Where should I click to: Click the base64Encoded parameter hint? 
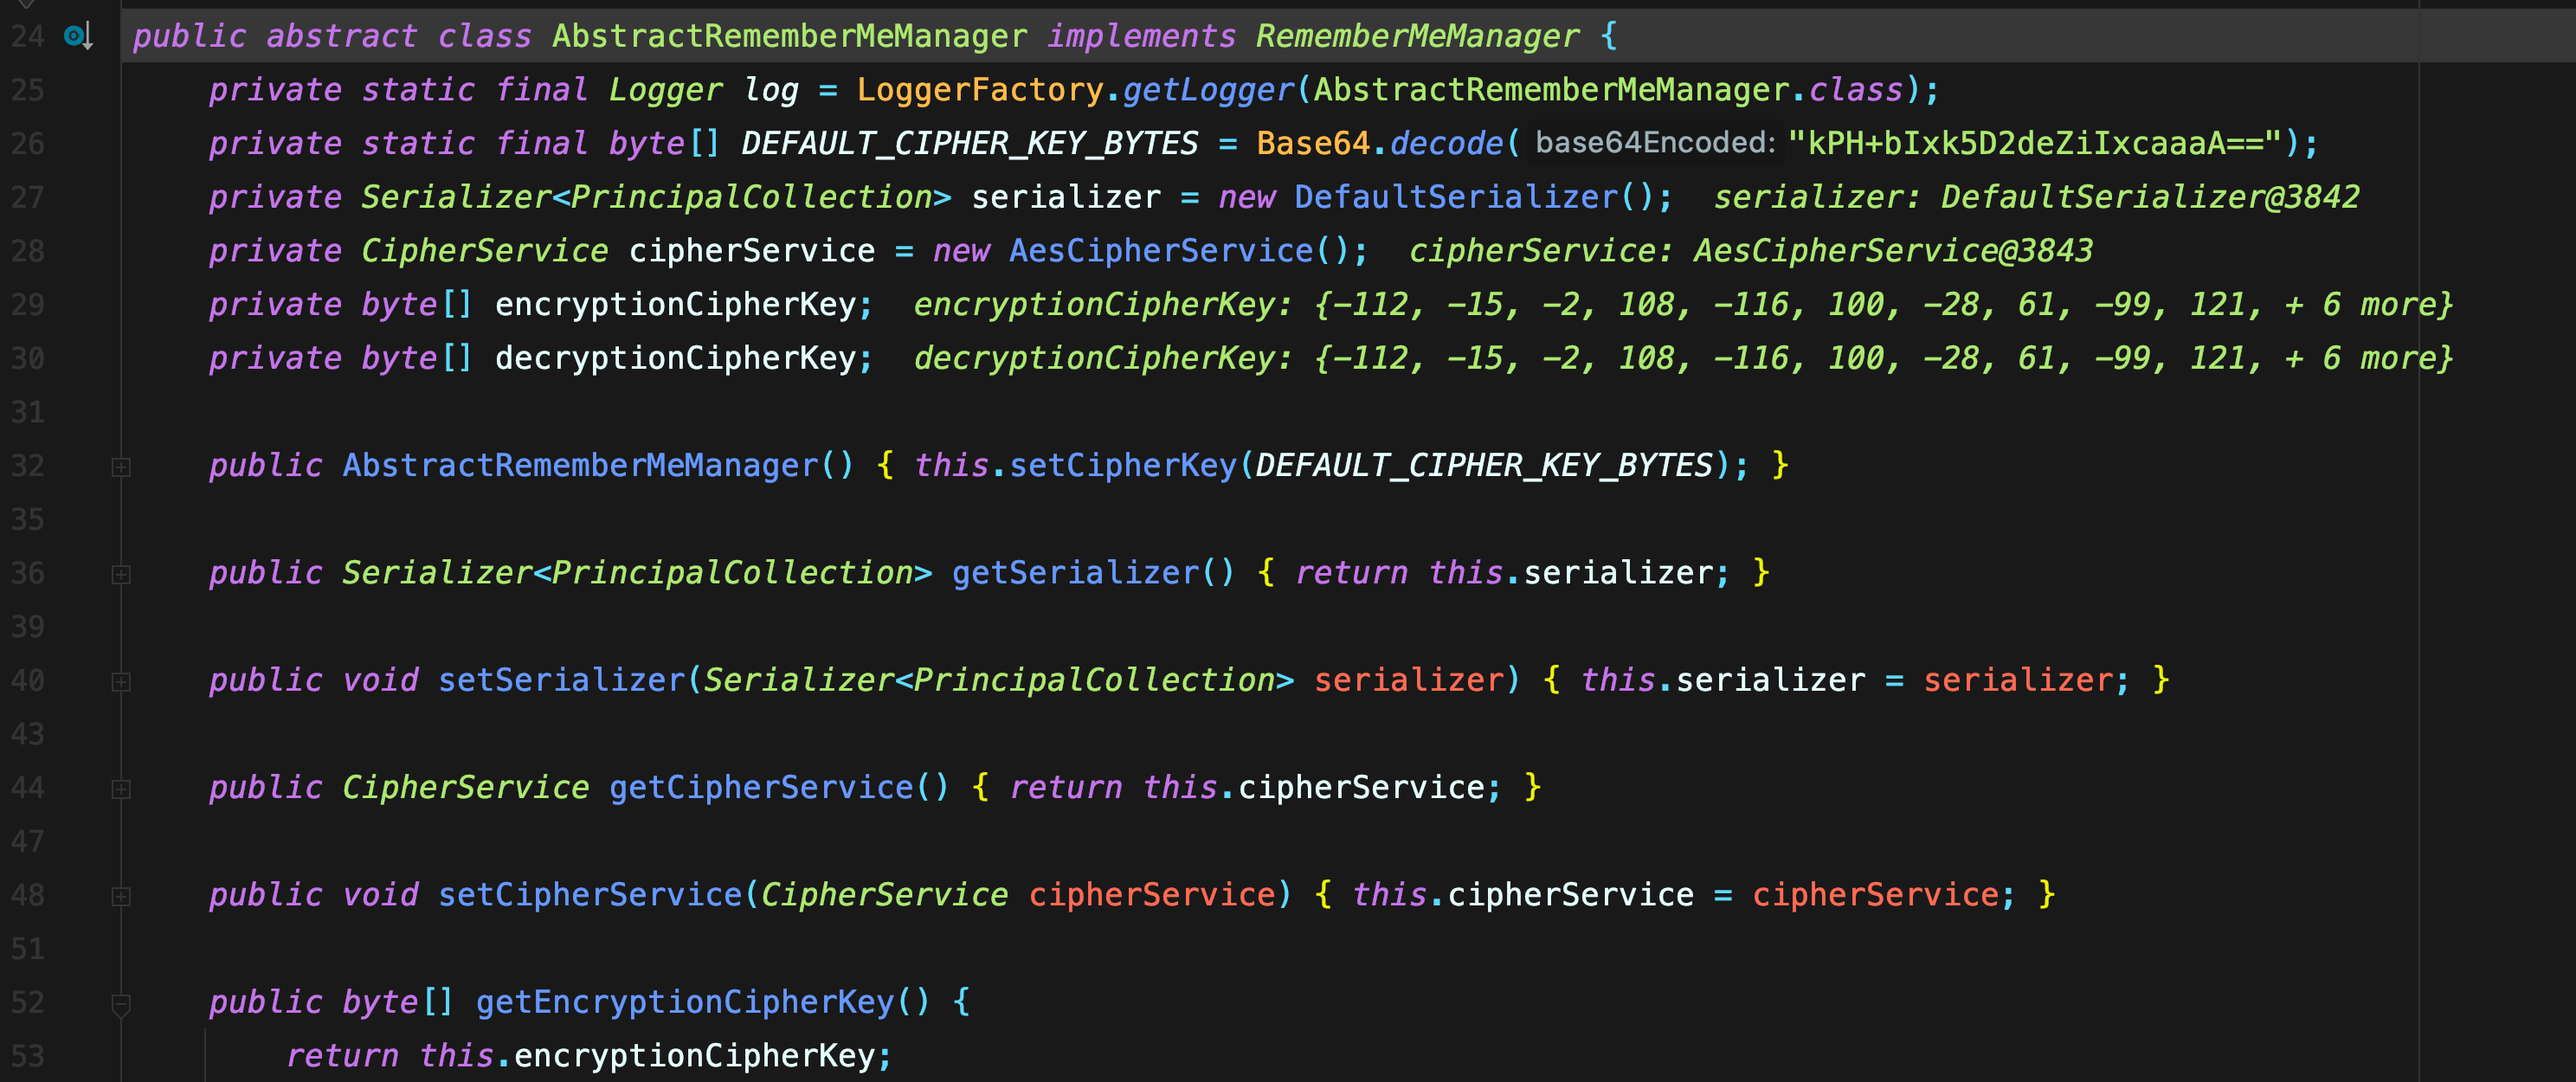point(1654,143)
